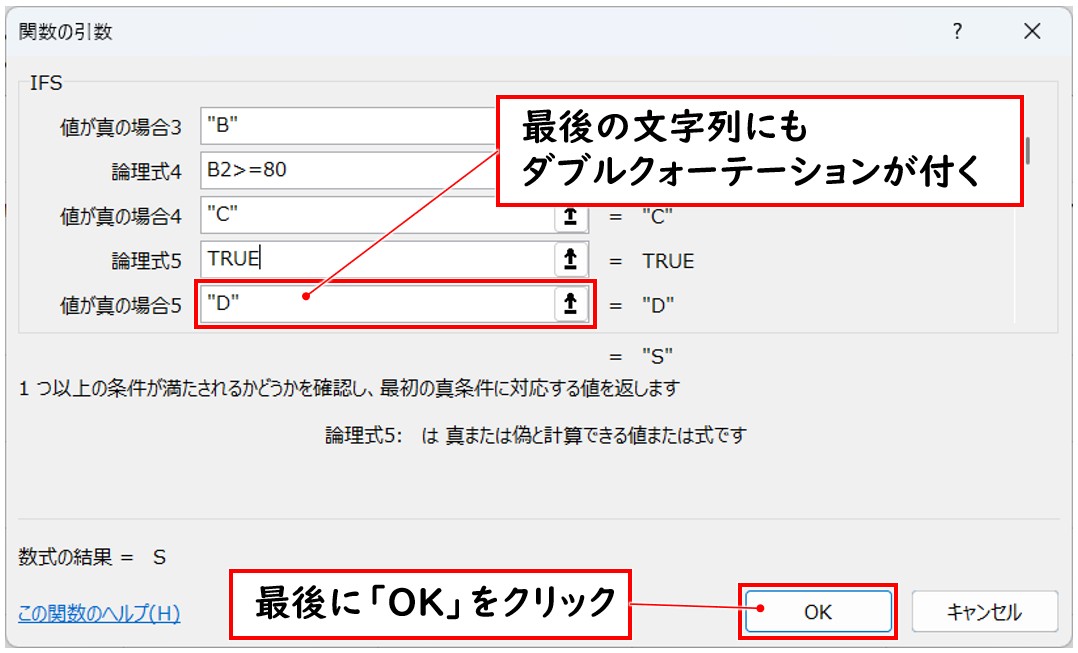
Task: Click the OK button
Action: click(817, 612)
